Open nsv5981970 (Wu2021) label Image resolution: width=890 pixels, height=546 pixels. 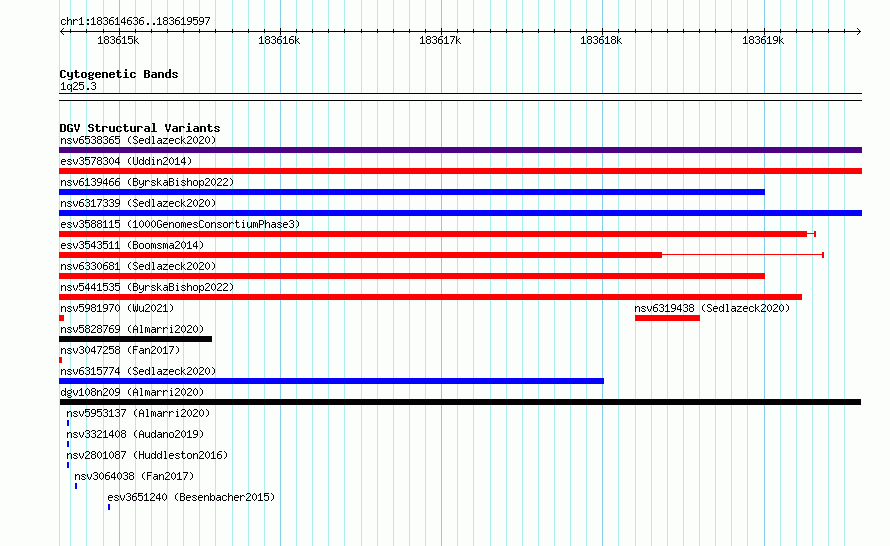click(117, 308)
